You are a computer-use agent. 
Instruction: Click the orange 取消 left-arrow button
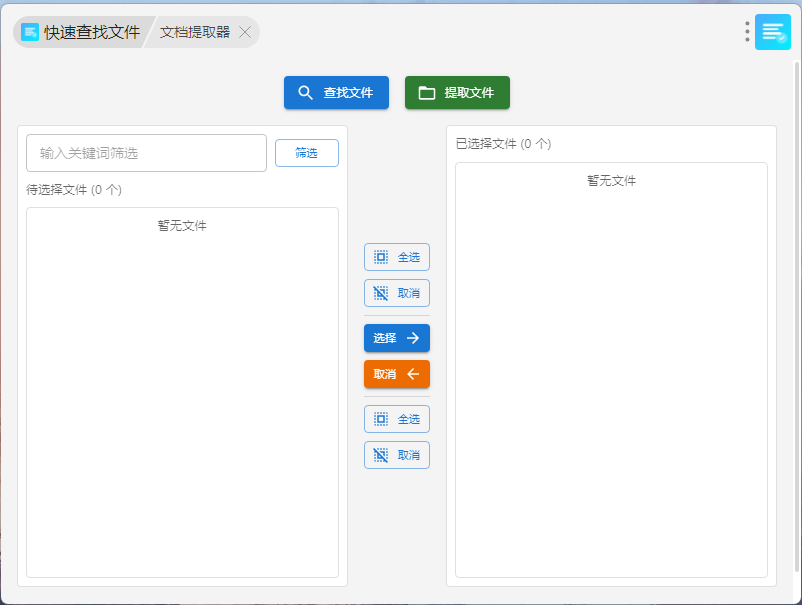point(396,374)
